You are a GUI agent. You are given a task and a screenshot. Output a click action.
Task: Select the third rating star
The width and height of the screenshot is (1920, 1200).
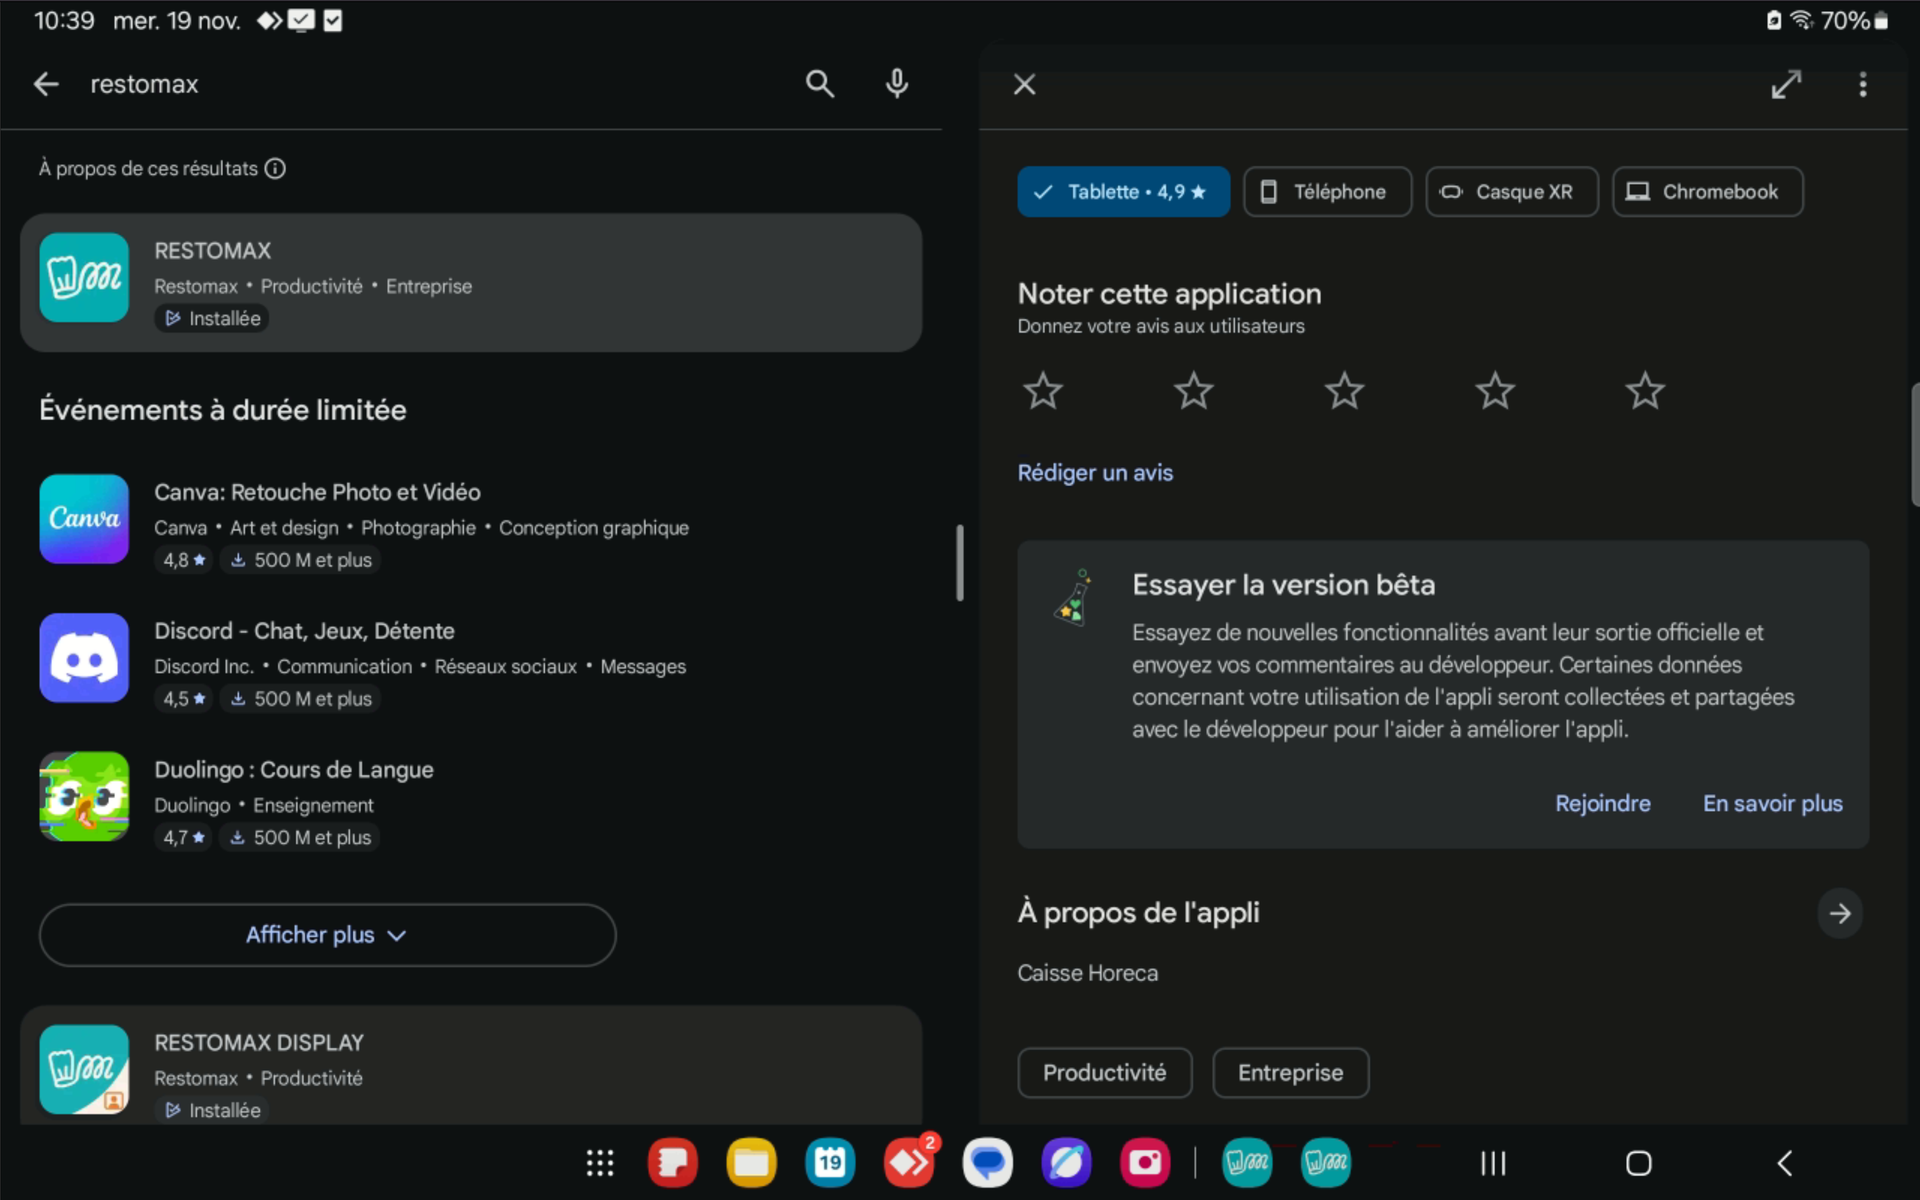pos(1344,391)
